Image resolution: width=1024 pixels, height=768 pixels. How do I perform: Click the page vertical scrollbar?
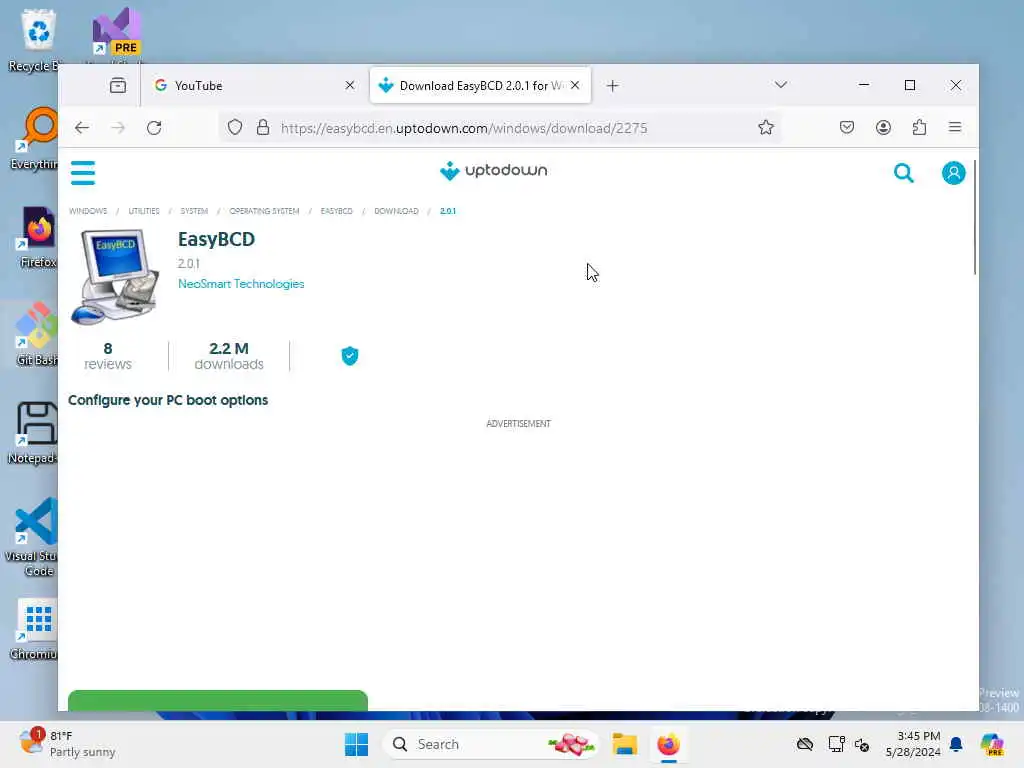[975, 217]
